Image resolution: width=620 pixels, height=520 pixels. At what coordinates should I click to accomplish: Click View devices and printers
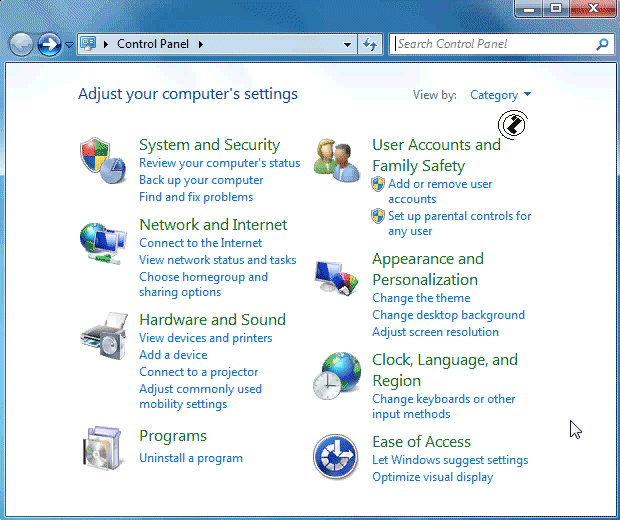click(x=206, y=338)
